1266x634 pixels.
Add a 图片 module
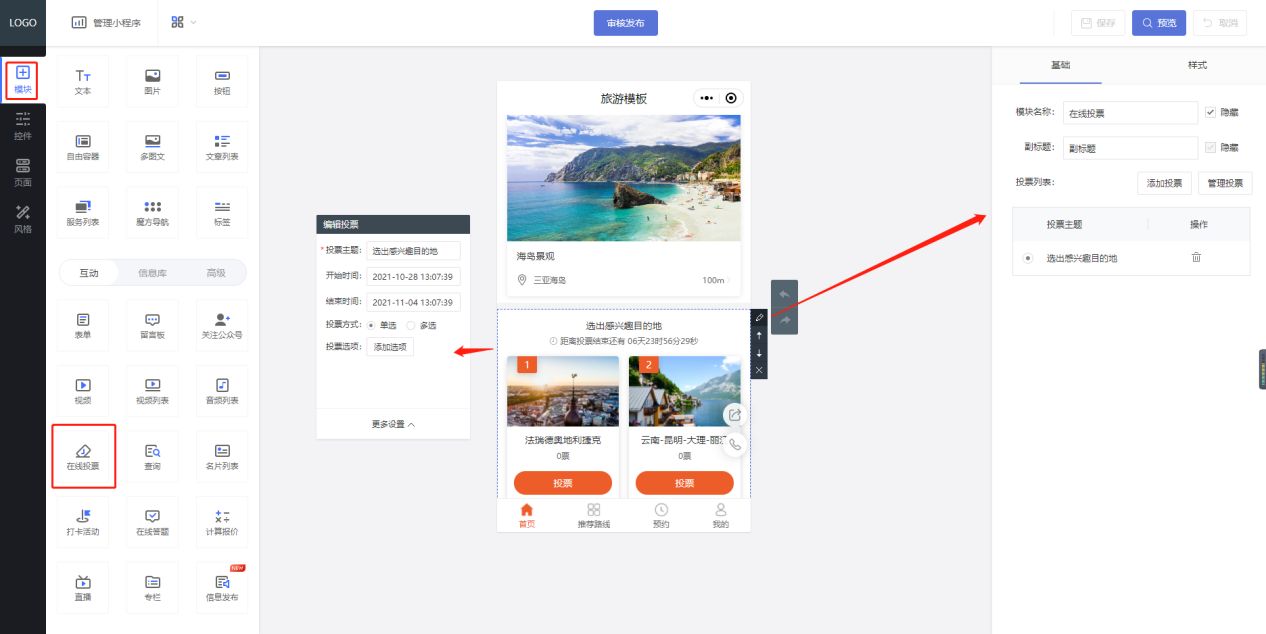coord(153,82)
